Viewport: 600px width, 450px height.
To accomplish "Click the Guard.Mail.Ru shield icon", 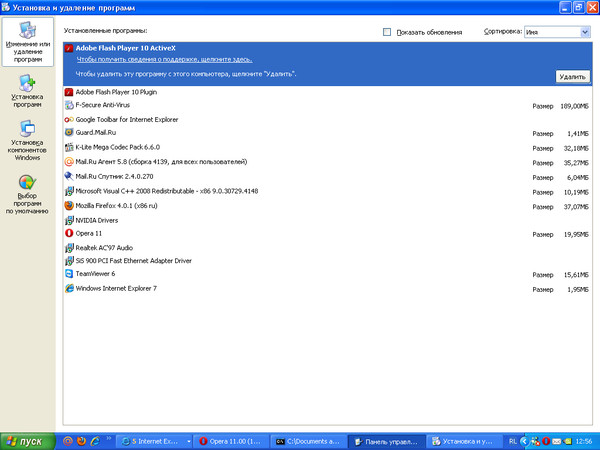I will click(69, 133).
